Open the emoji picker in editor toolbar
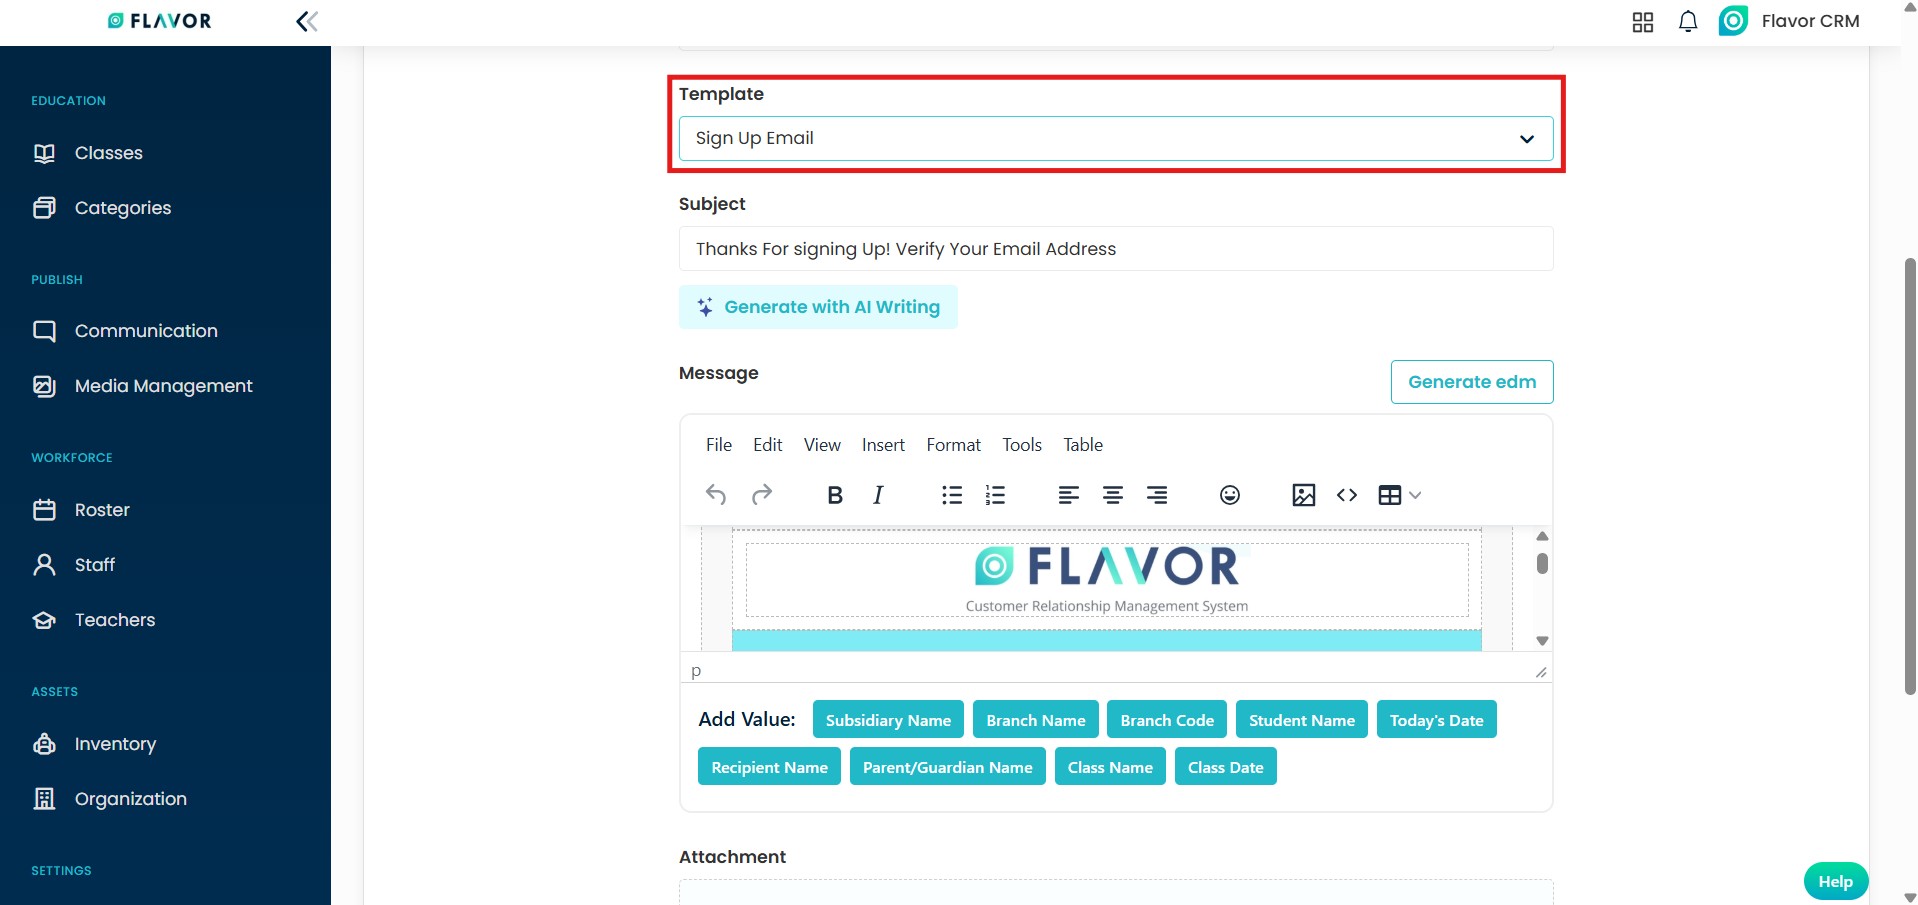This screenshot has height=905, width=1918. coord(1230,495)
